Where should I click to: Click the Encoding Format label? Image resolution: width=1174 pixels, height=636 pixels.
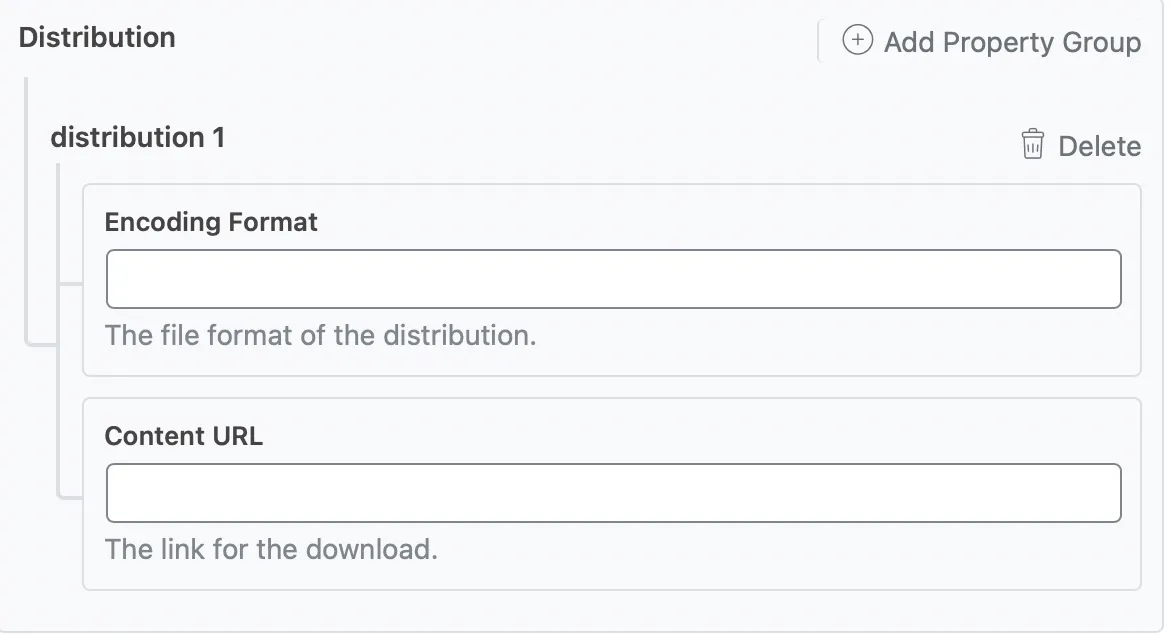(211, 221)
